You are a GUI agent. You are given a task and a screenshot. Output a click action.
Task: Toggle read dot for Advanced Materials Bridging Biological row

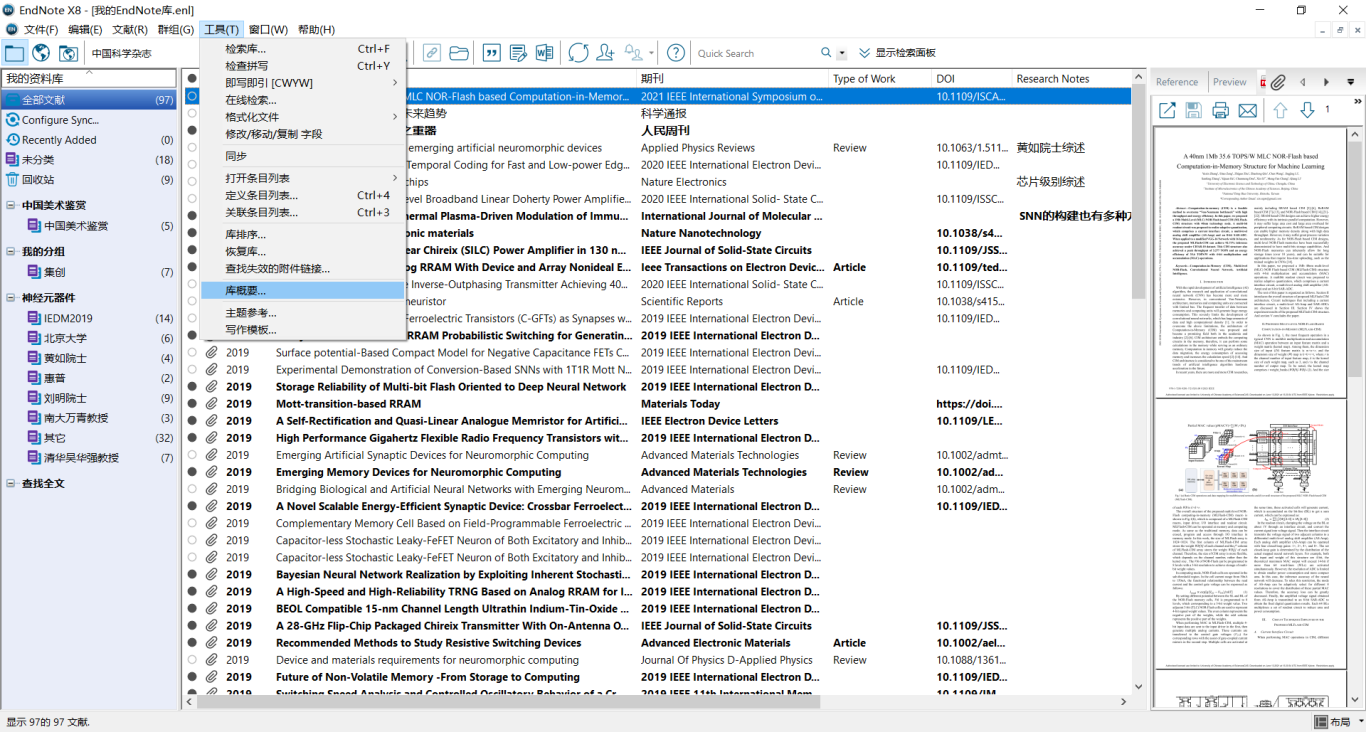192,489
